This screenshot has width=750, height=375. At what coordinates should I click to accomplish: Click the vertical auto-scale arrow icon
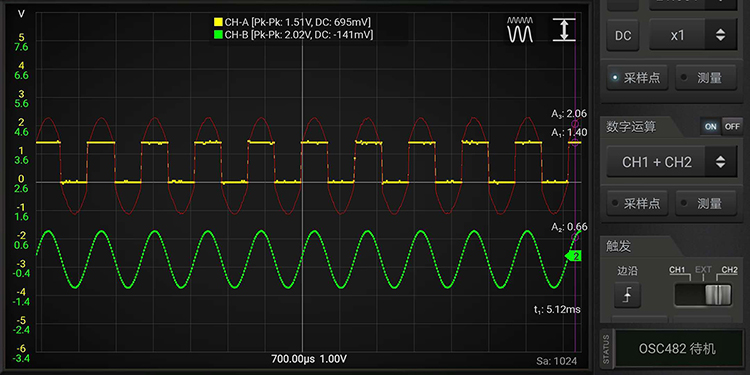(564, 30)
